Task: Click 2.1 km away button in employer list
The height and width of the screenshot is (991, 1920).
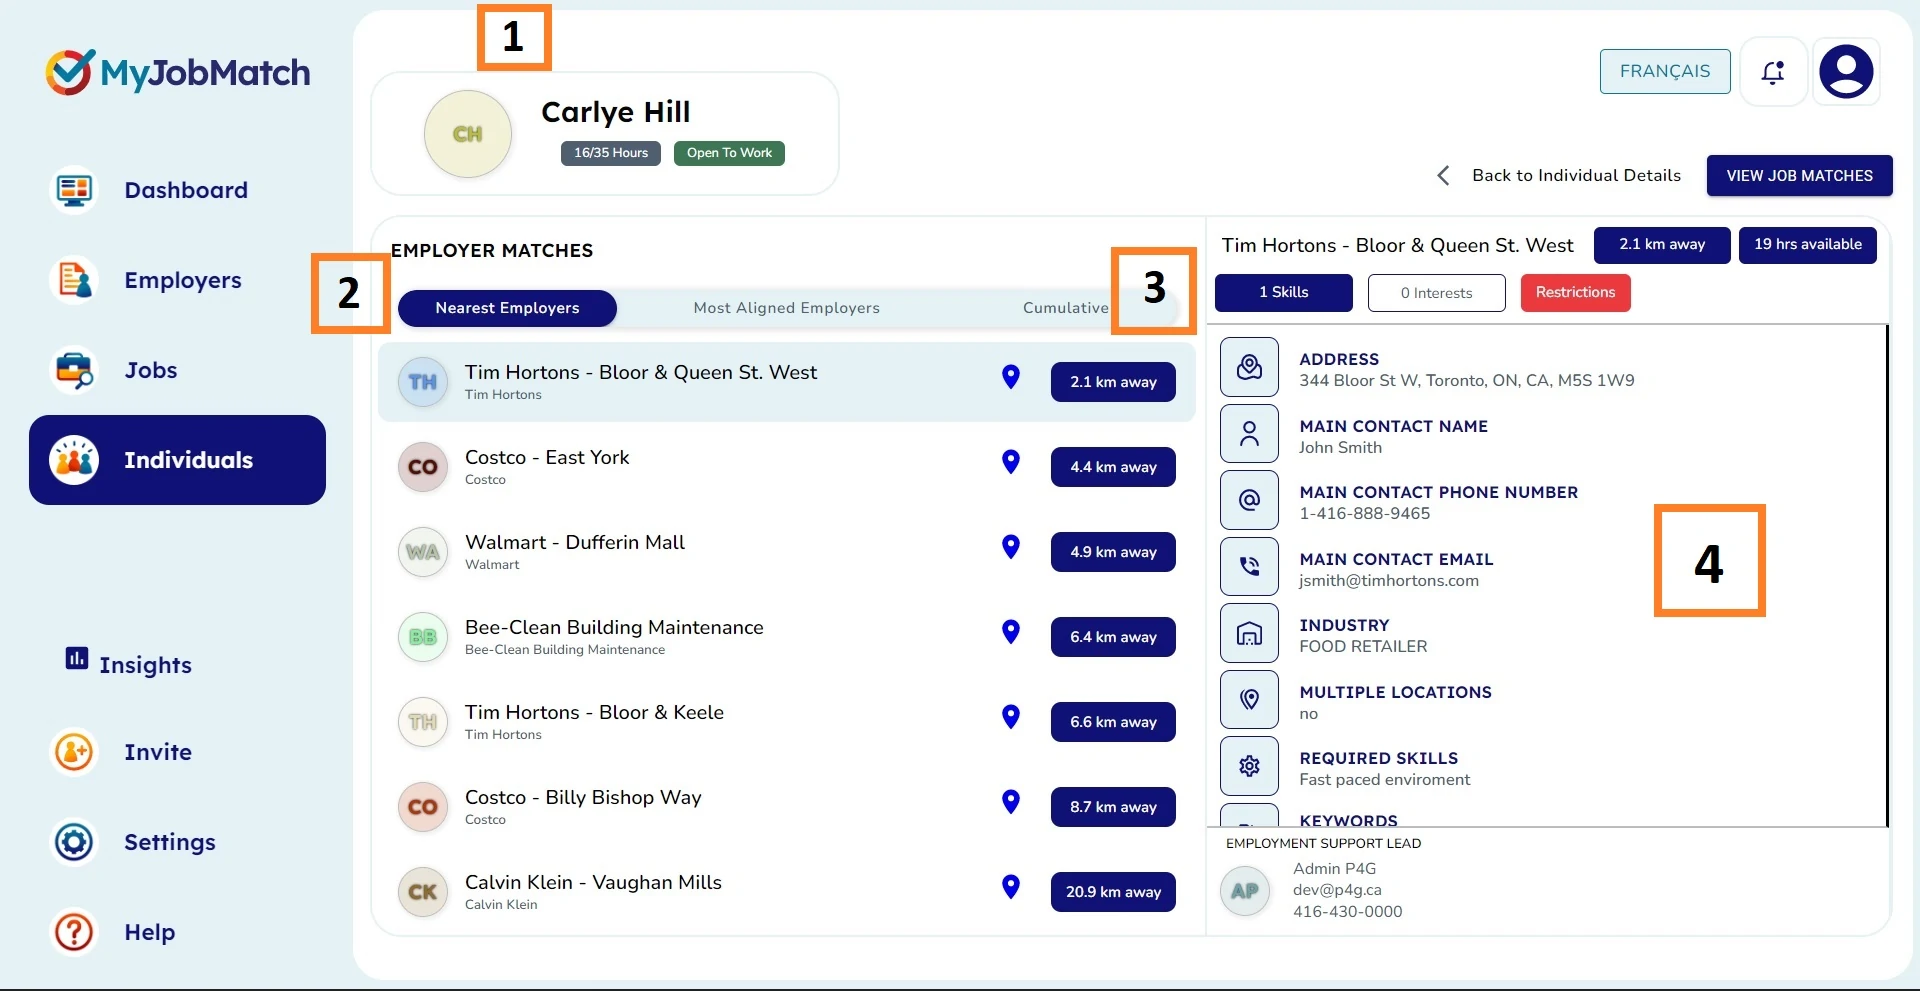Action: (x=1113, y=382)
